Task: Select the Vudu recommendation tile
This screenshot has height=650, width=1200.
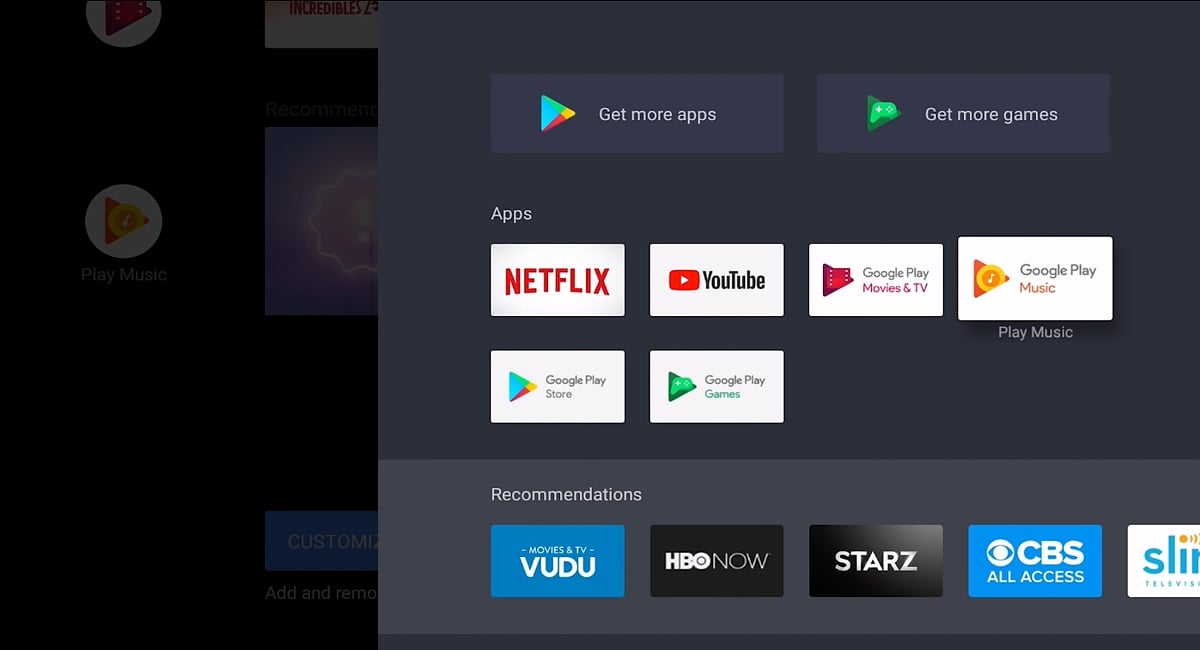Action: pos(557,561)
